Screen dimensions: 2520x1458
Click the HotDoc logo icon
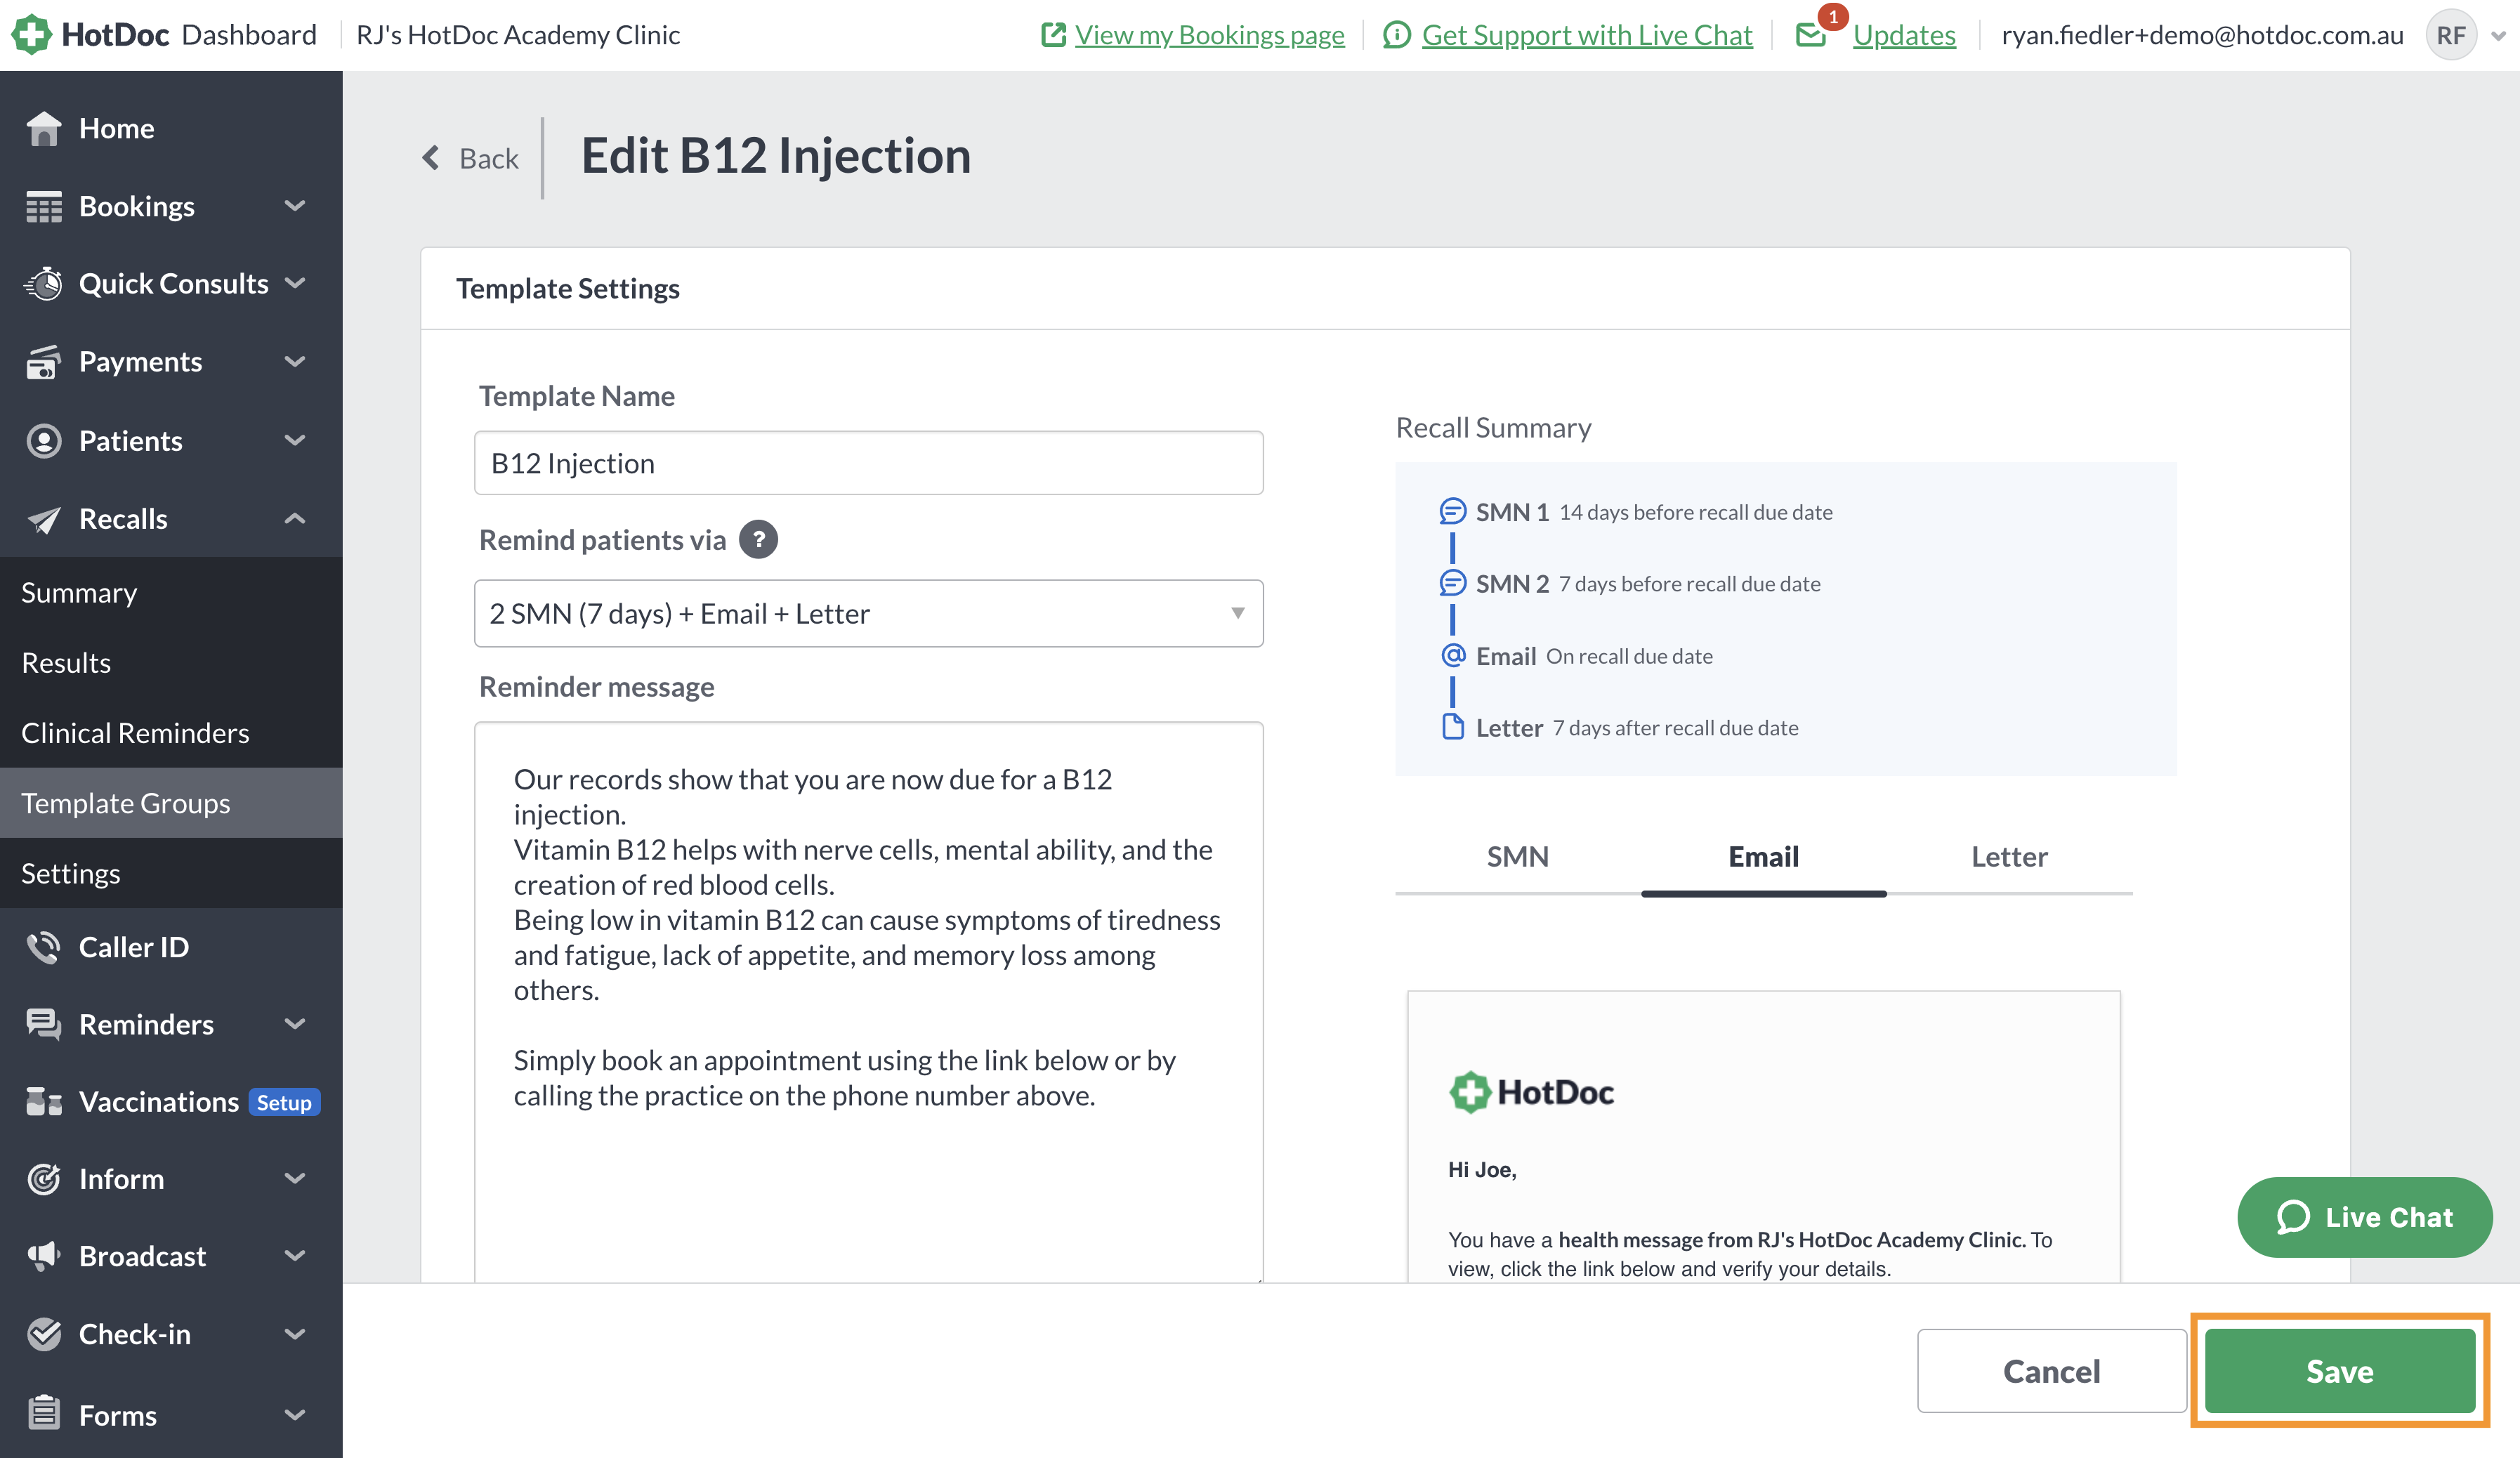(x=31, y=35)
